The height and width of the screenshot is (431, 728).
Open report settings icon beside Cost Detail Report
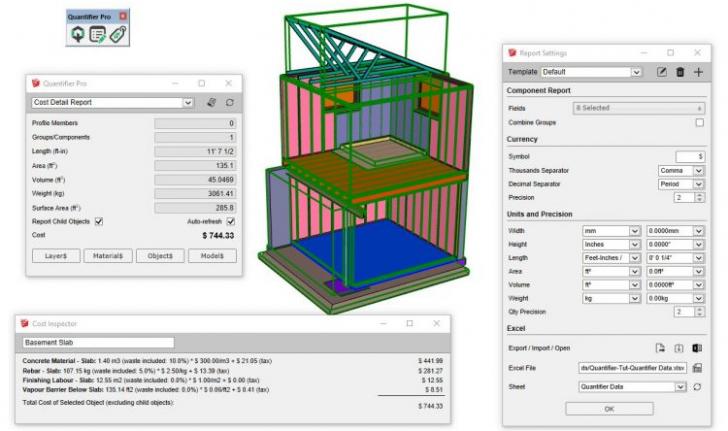(x=212, y=102)
